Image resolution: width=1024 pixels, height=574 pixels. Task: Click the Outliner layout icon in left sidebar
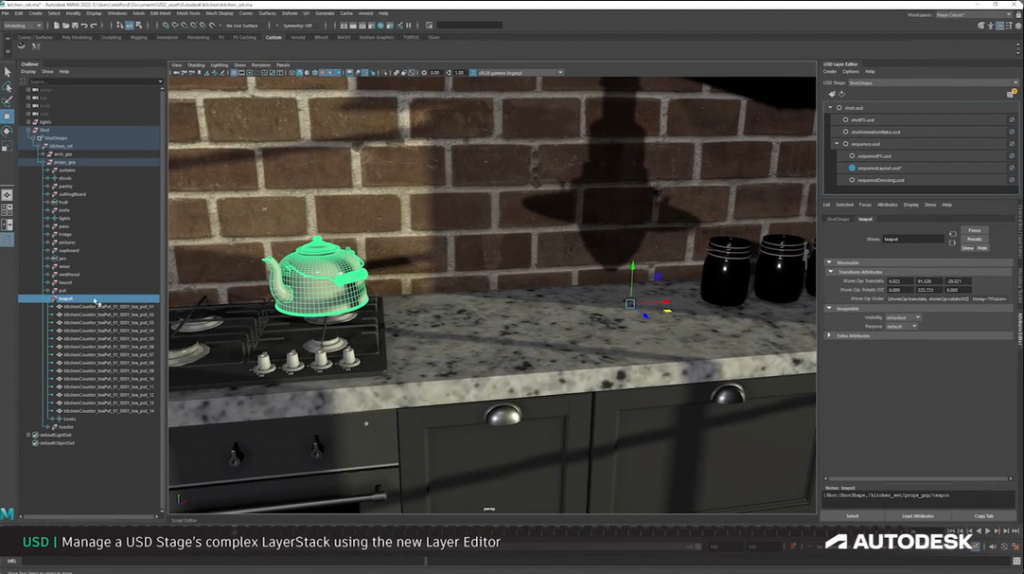click(7, 225)
